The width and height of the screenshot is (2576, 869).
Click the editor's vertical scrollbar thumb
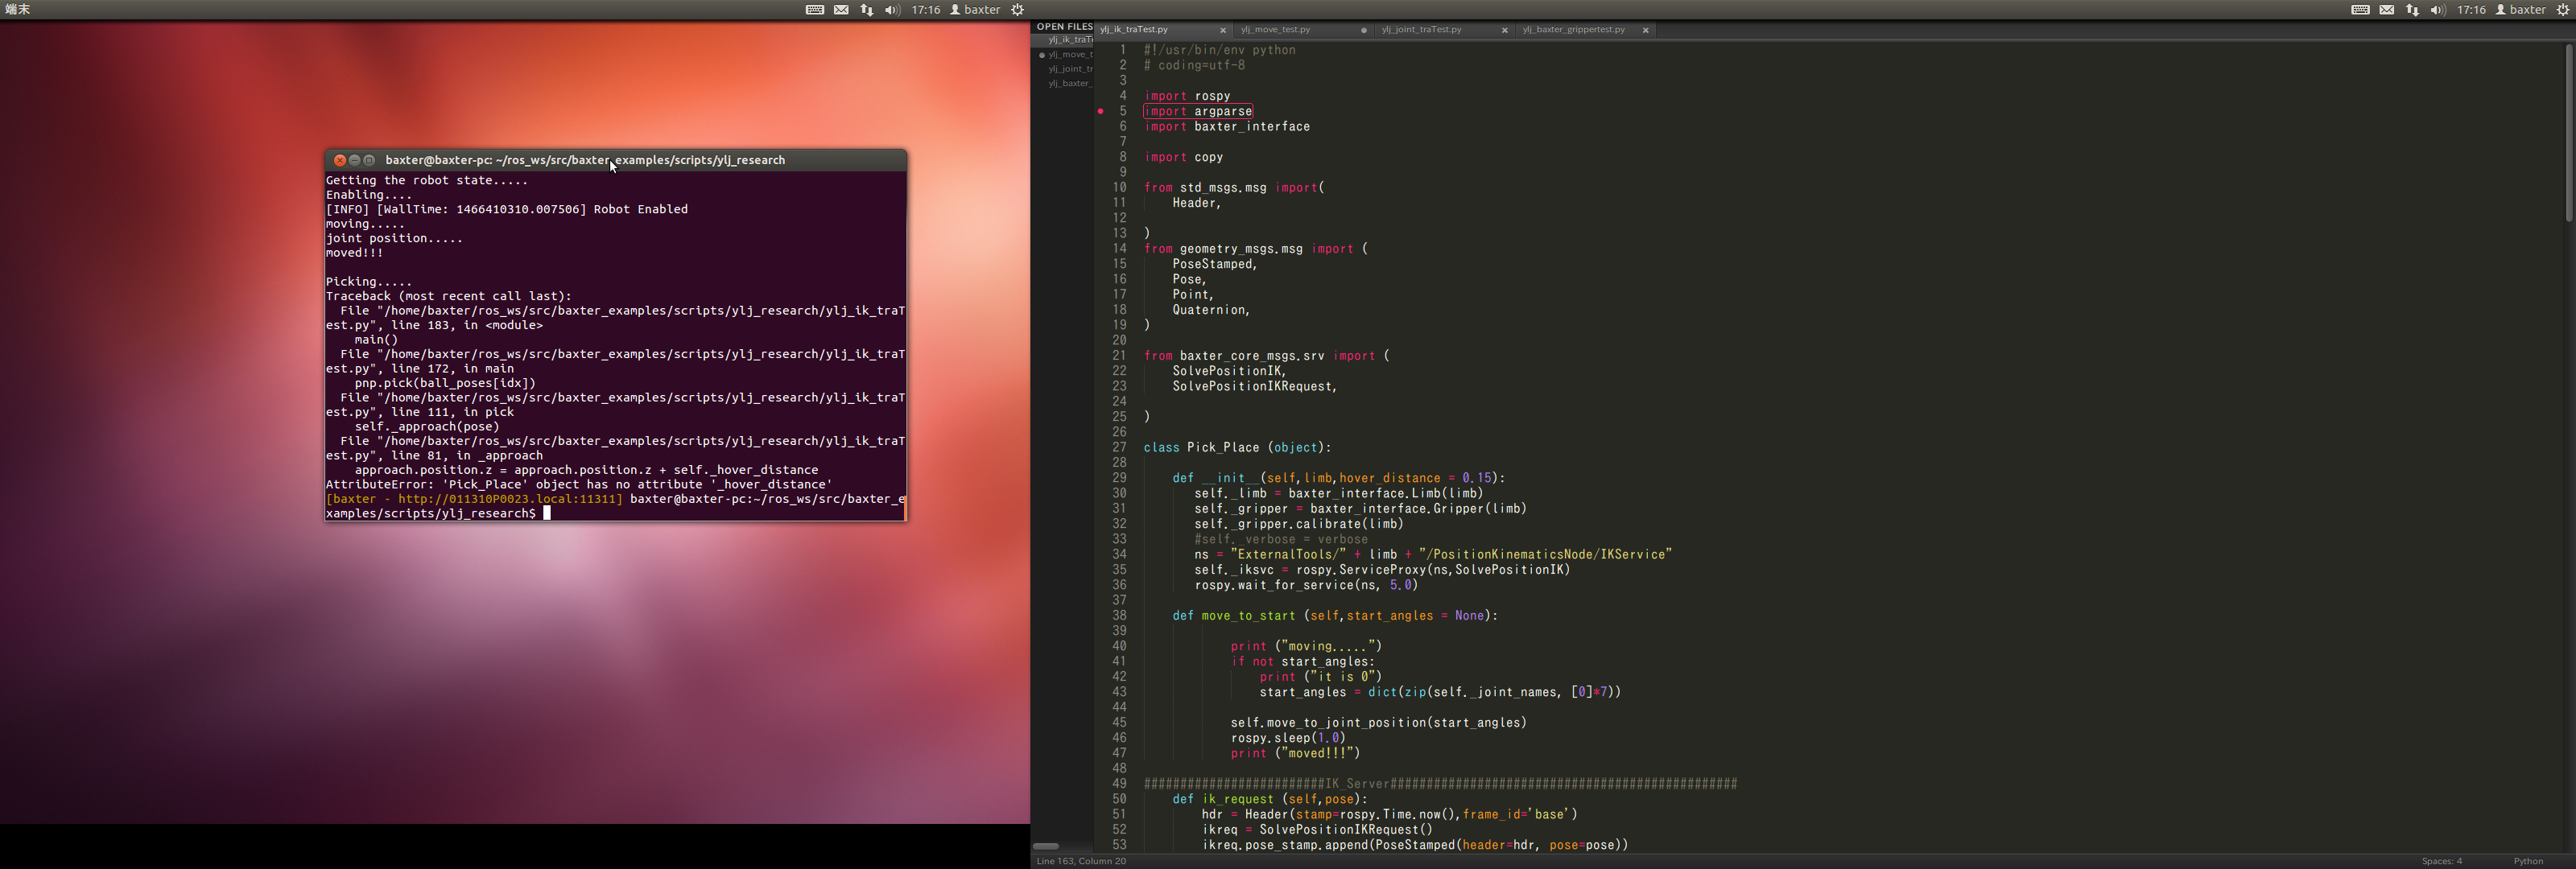pos(2567,133)
